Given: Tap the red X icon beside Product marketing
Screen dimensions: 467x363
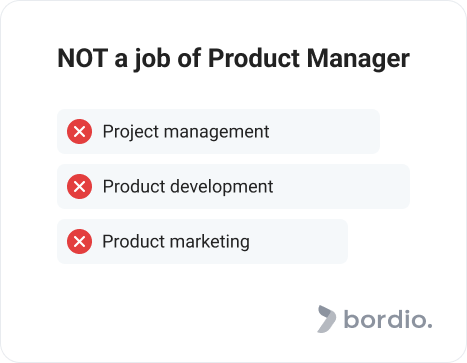Looking at the screenshot, I should click(x=79, y=241).
